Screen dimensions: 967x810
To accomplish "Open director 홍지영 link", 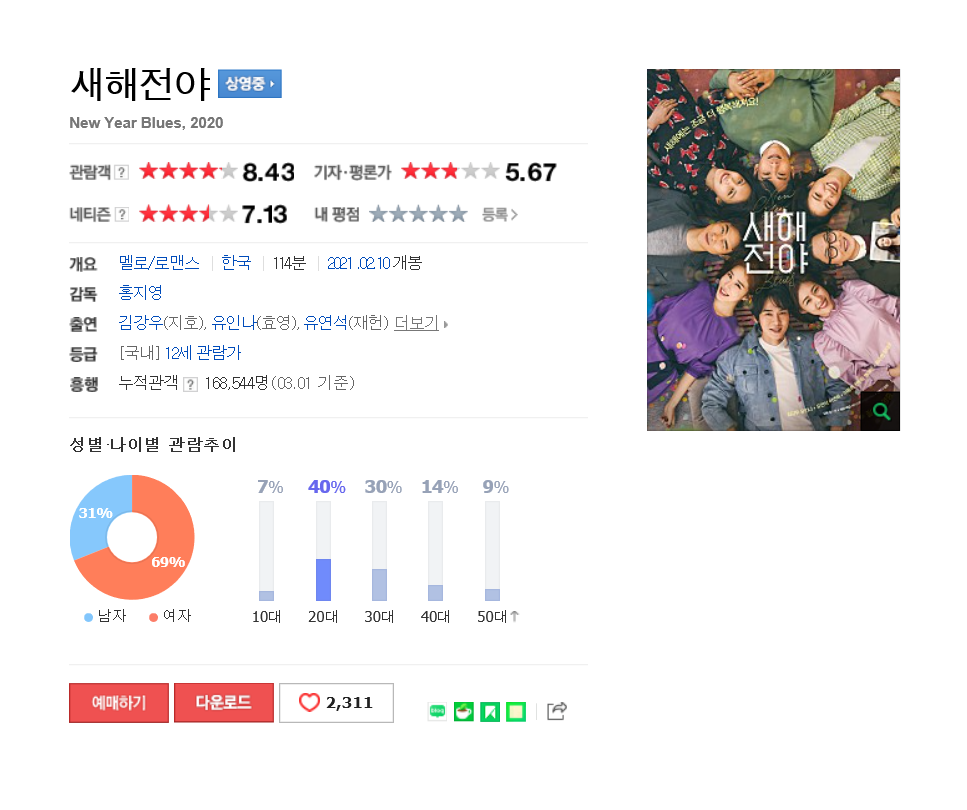I will coord(140,292).
